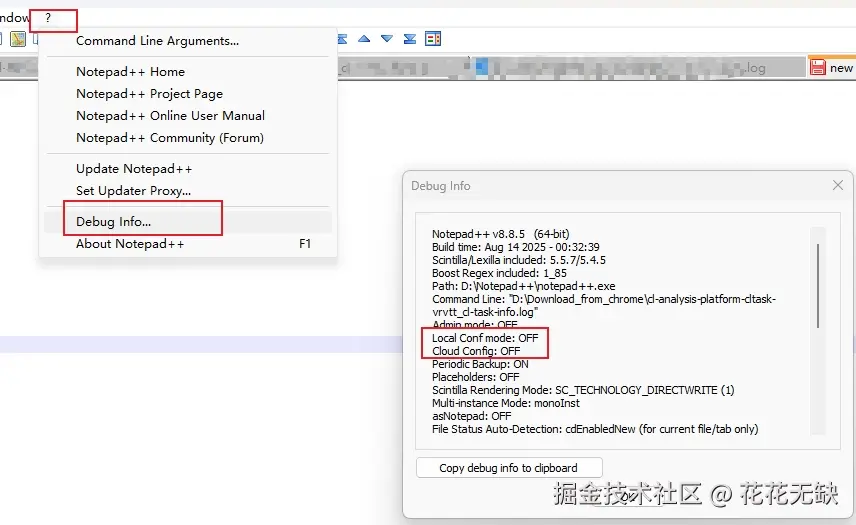Click the red unsaved icon on new tab
Image resolution: width=856 pixels, height=525 pixels.
(x=817, y=68)
